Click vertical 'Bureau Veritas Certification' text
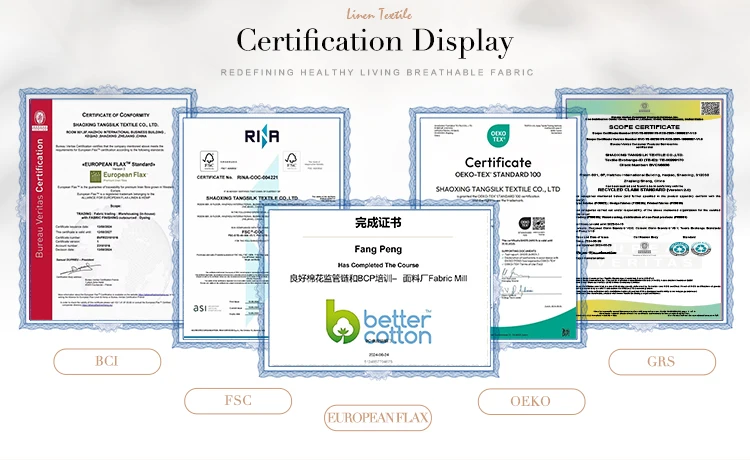750x460 pixels. (39, 198)
